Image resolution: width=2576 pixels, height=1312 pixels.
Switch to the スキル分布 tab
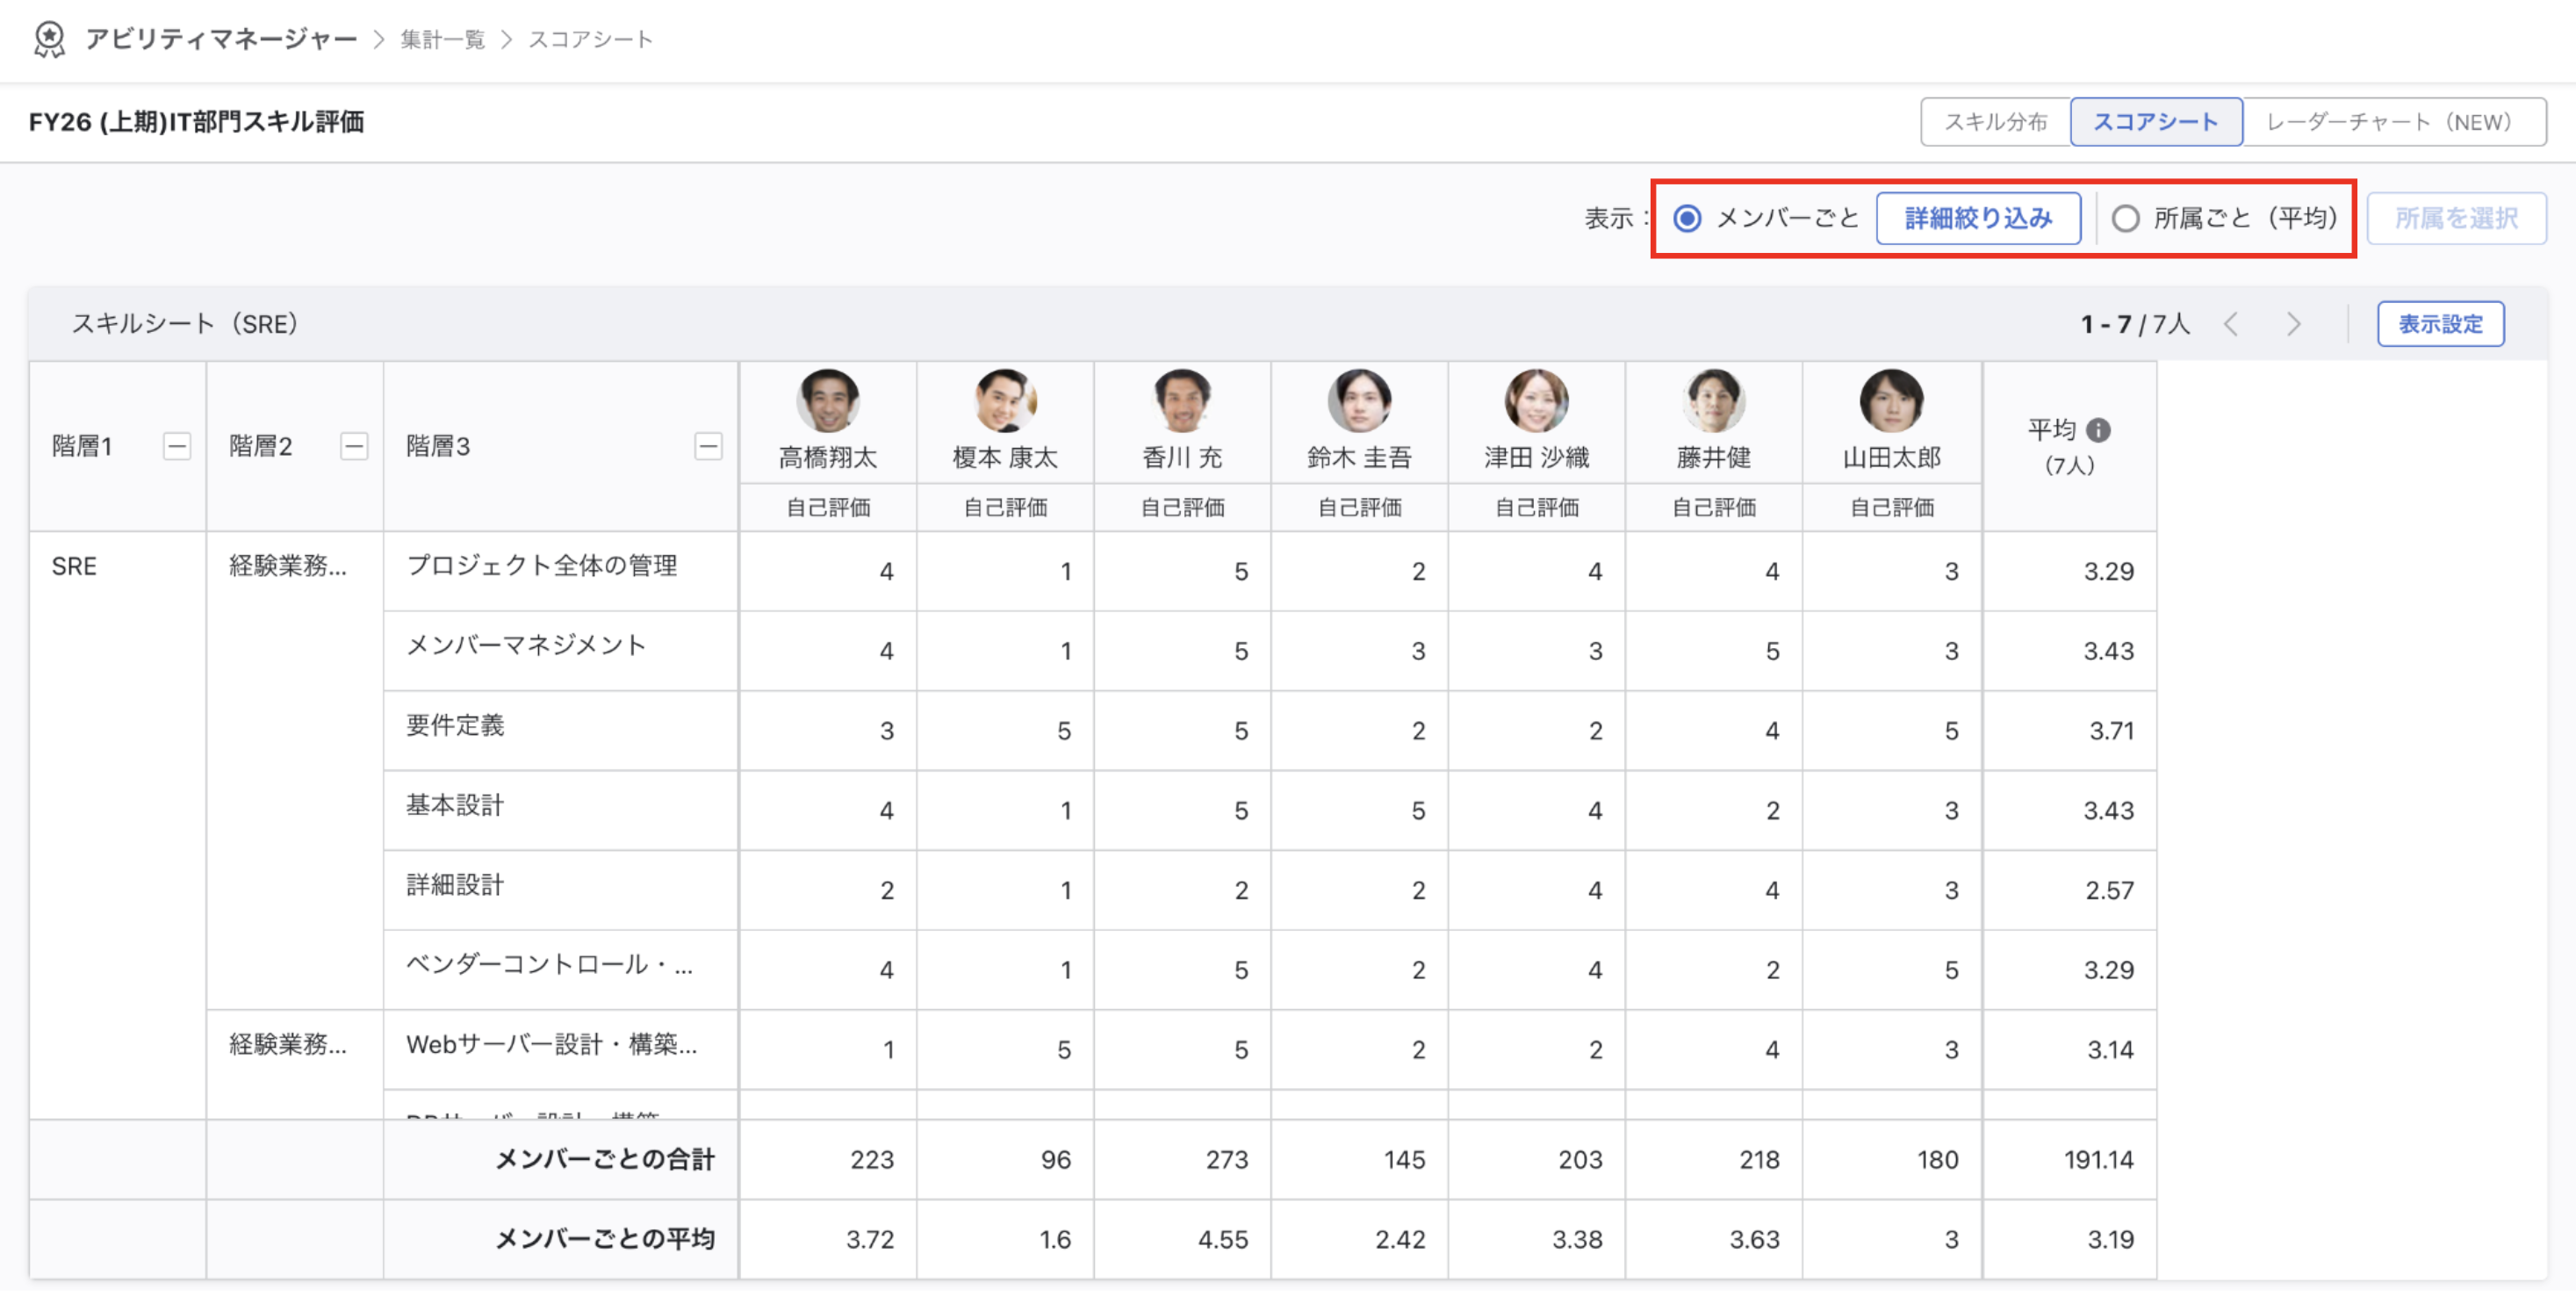[x=1995, y=122]
